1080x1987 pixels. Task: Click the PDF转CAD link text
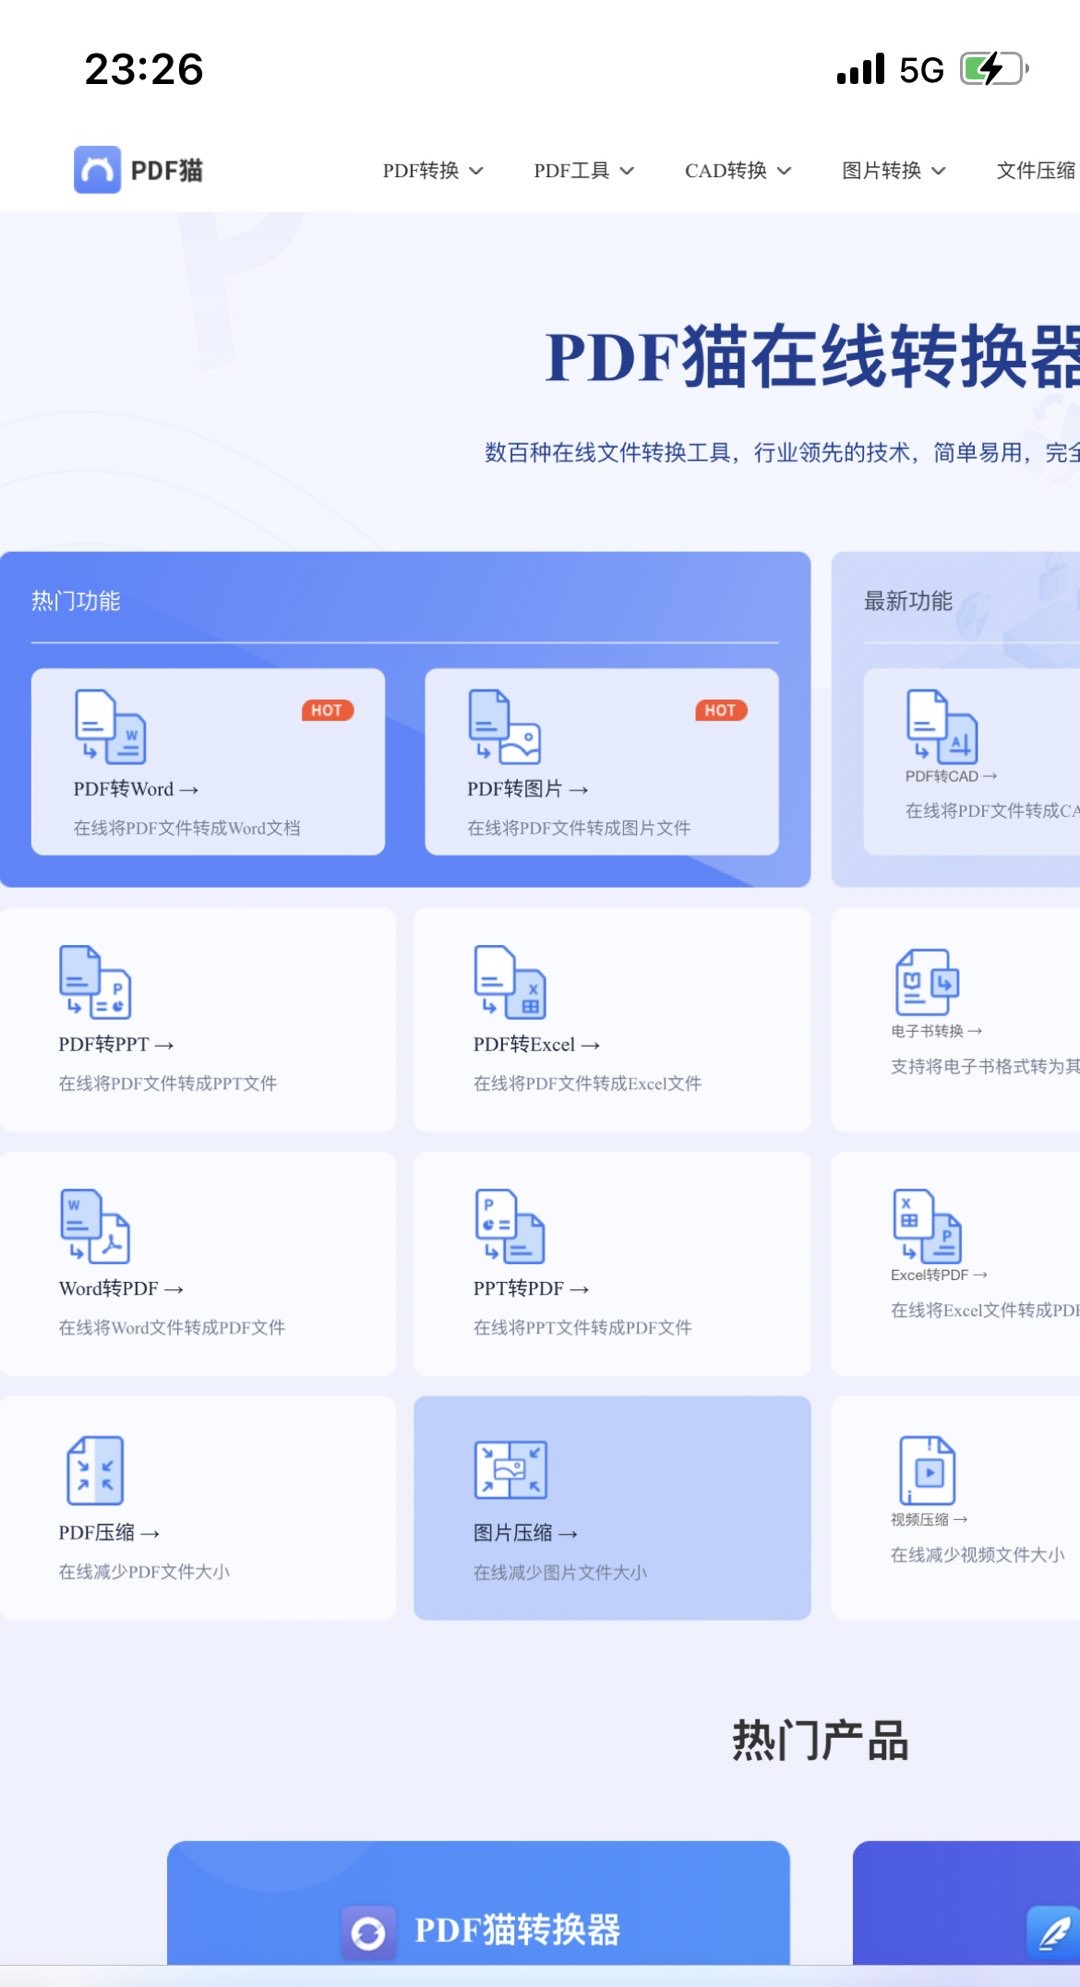point(951,776)
